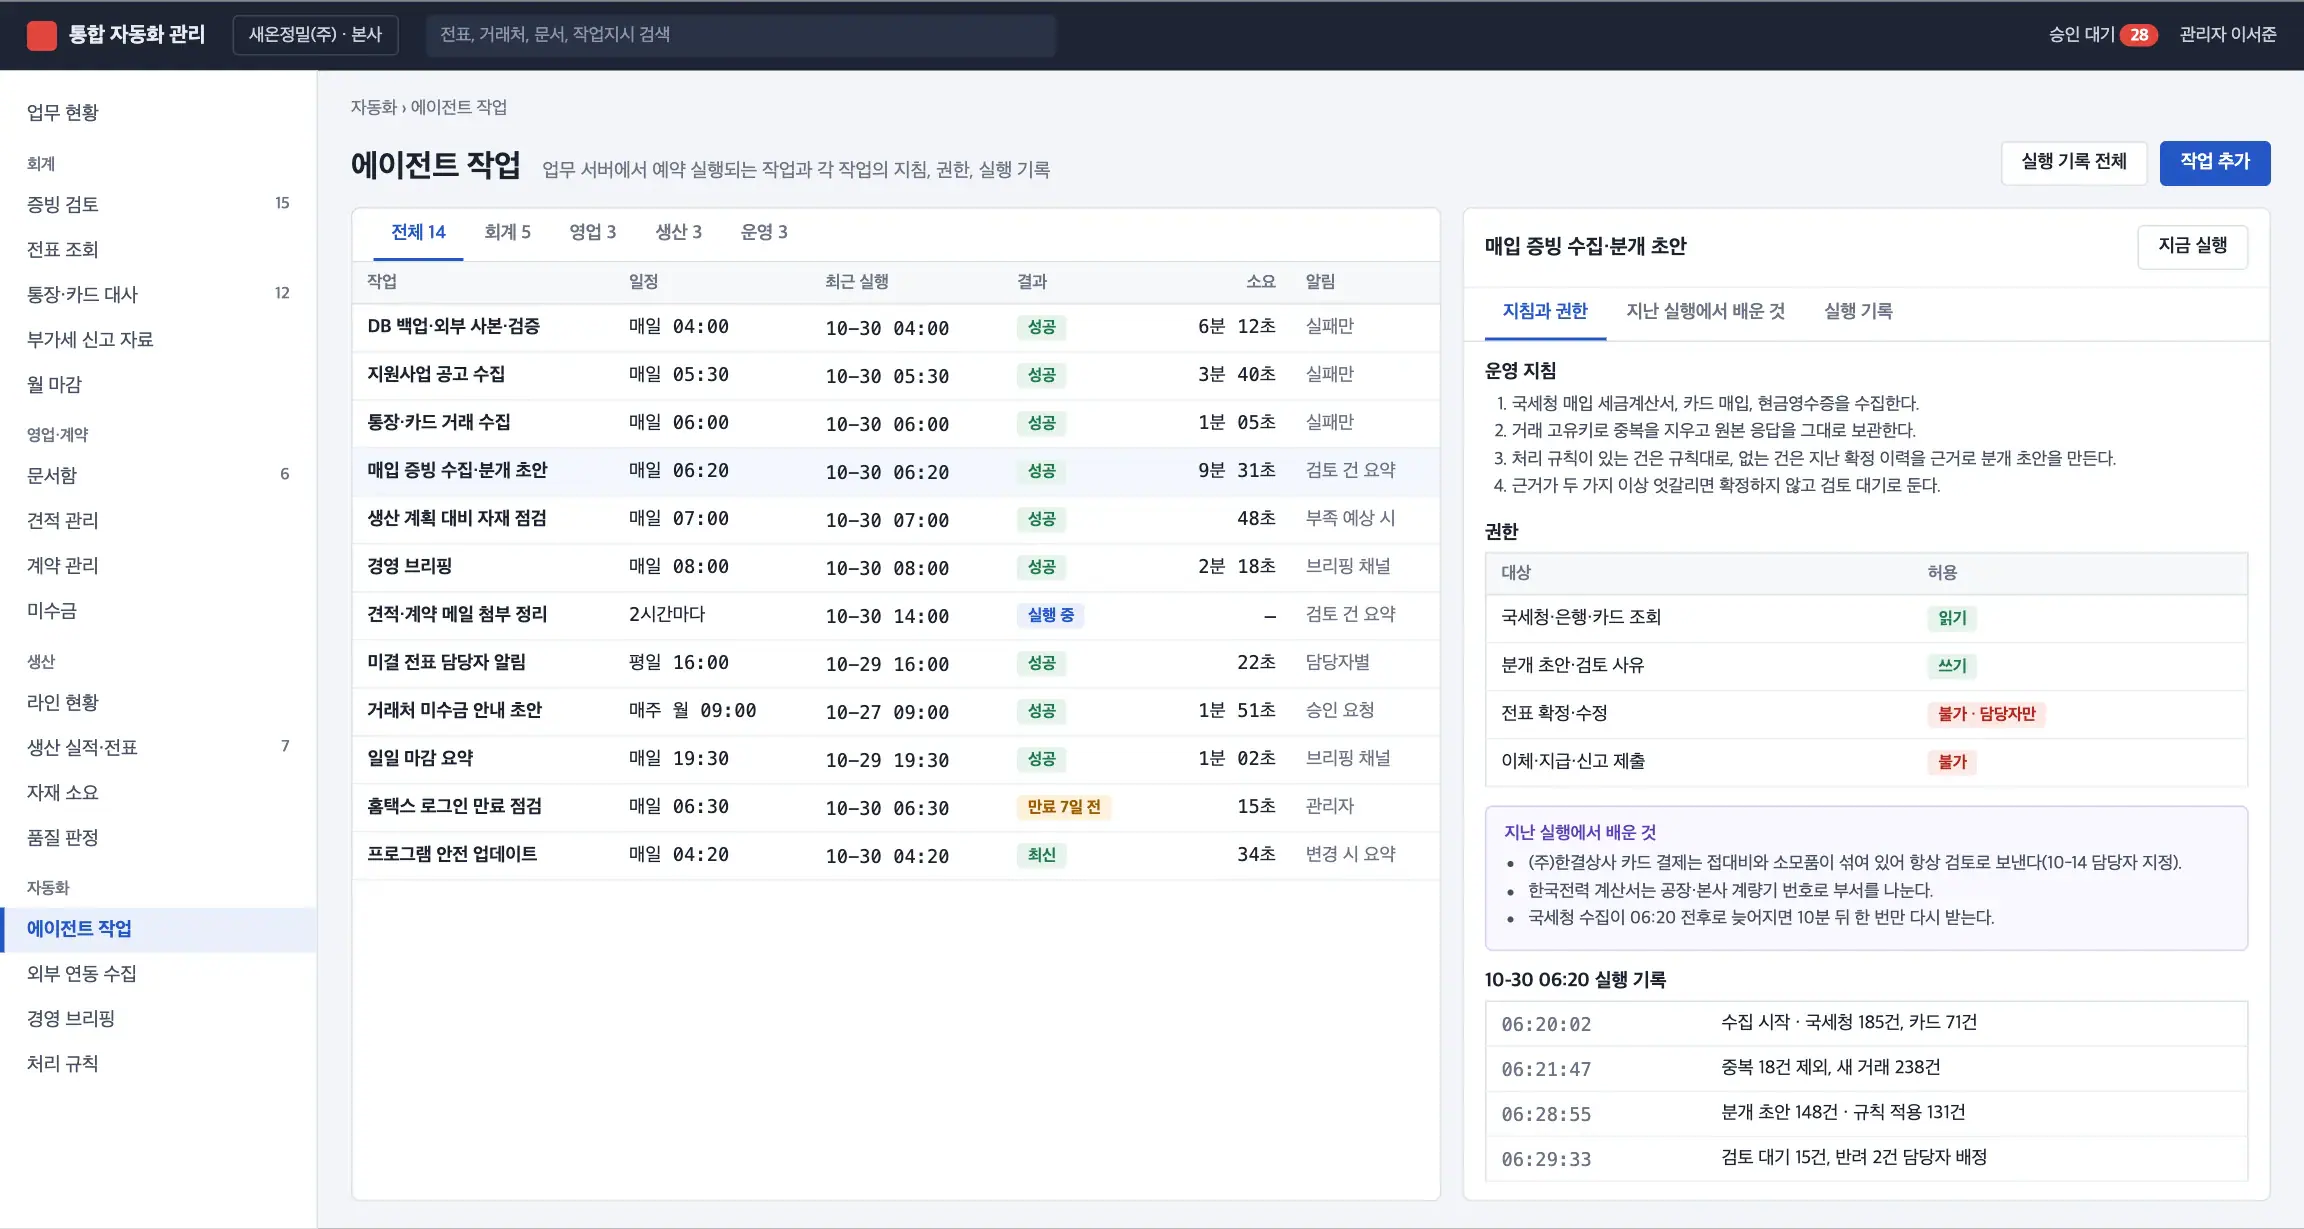Viewport: 2304px width, 1229px height.
Task: Open 문서함 in sidebar
Action: 158,476
